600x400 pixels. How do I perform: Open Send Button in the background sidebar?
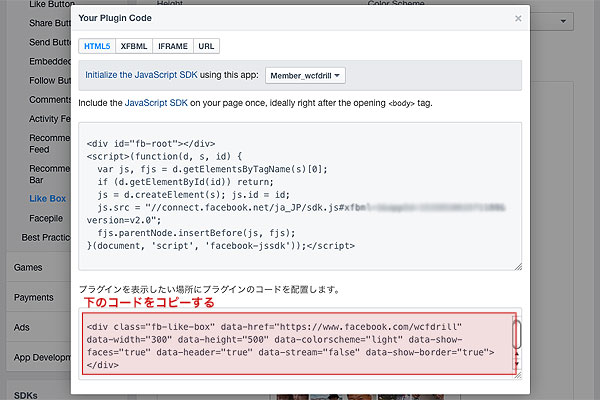coord(50,42)
